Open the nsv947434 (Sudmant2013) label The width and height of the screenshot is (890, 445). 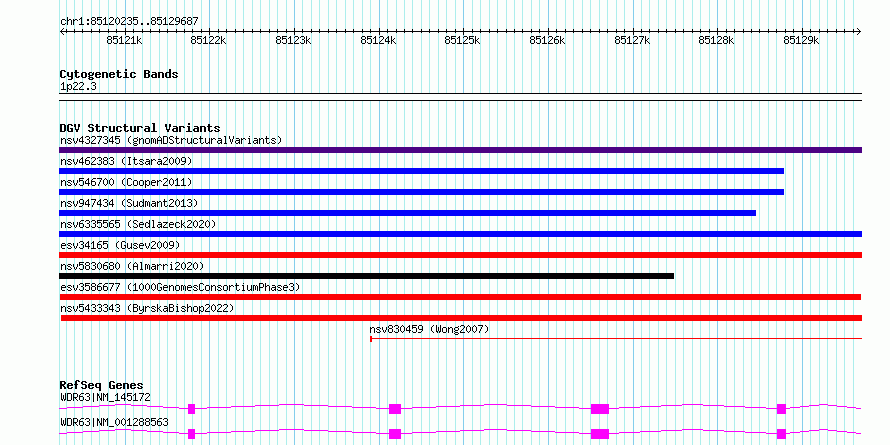pyautogui.click(x=129, y=203)
